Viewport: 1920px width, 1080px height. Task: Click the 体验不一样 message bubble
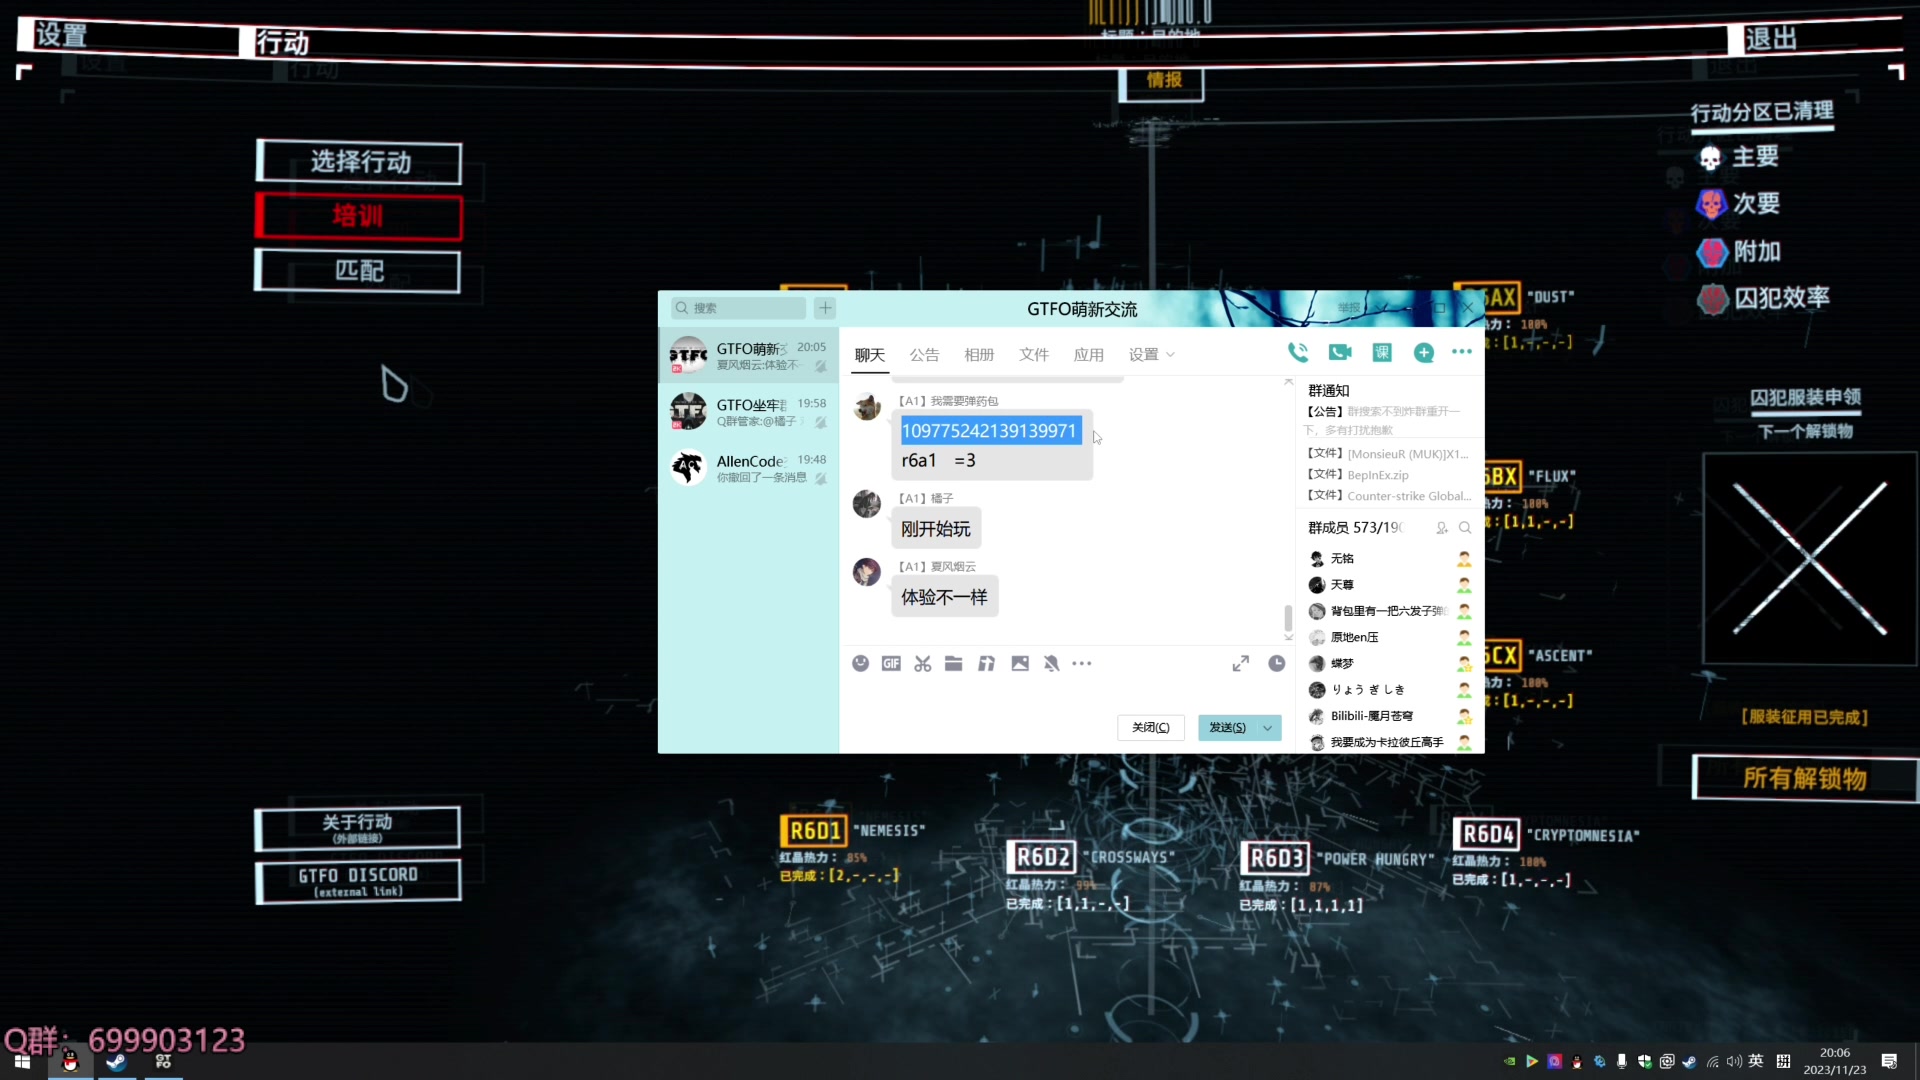click(944, 597)
